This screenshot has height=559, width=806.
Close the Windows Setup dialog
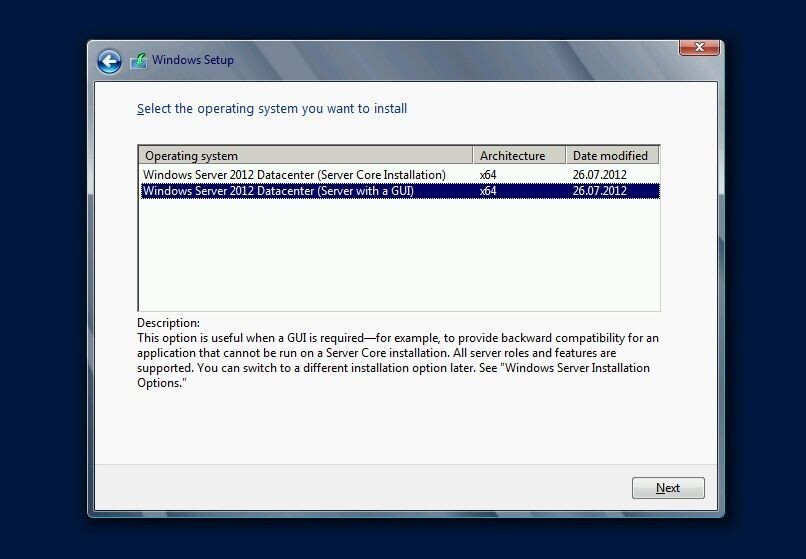click(699, 47)
